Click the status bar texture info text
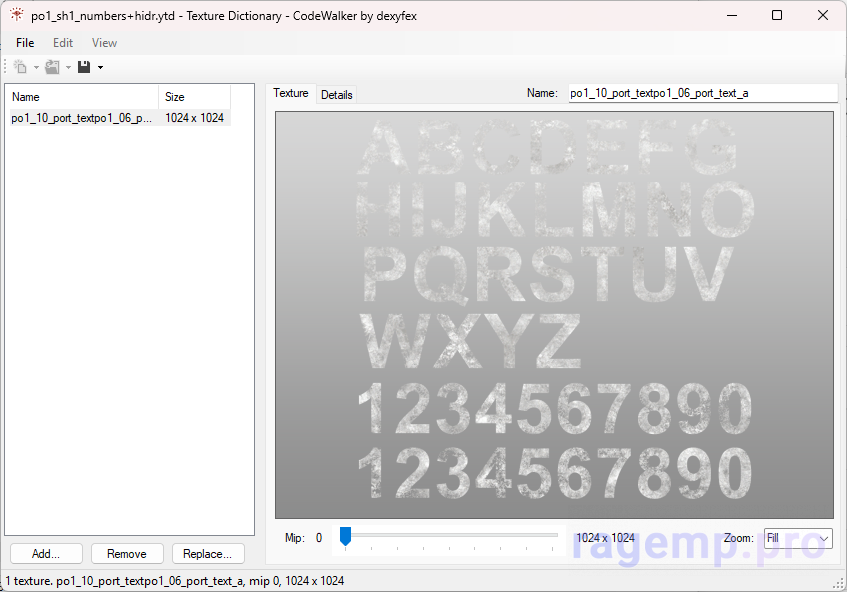847x592 pixels. tap(175, 581)
